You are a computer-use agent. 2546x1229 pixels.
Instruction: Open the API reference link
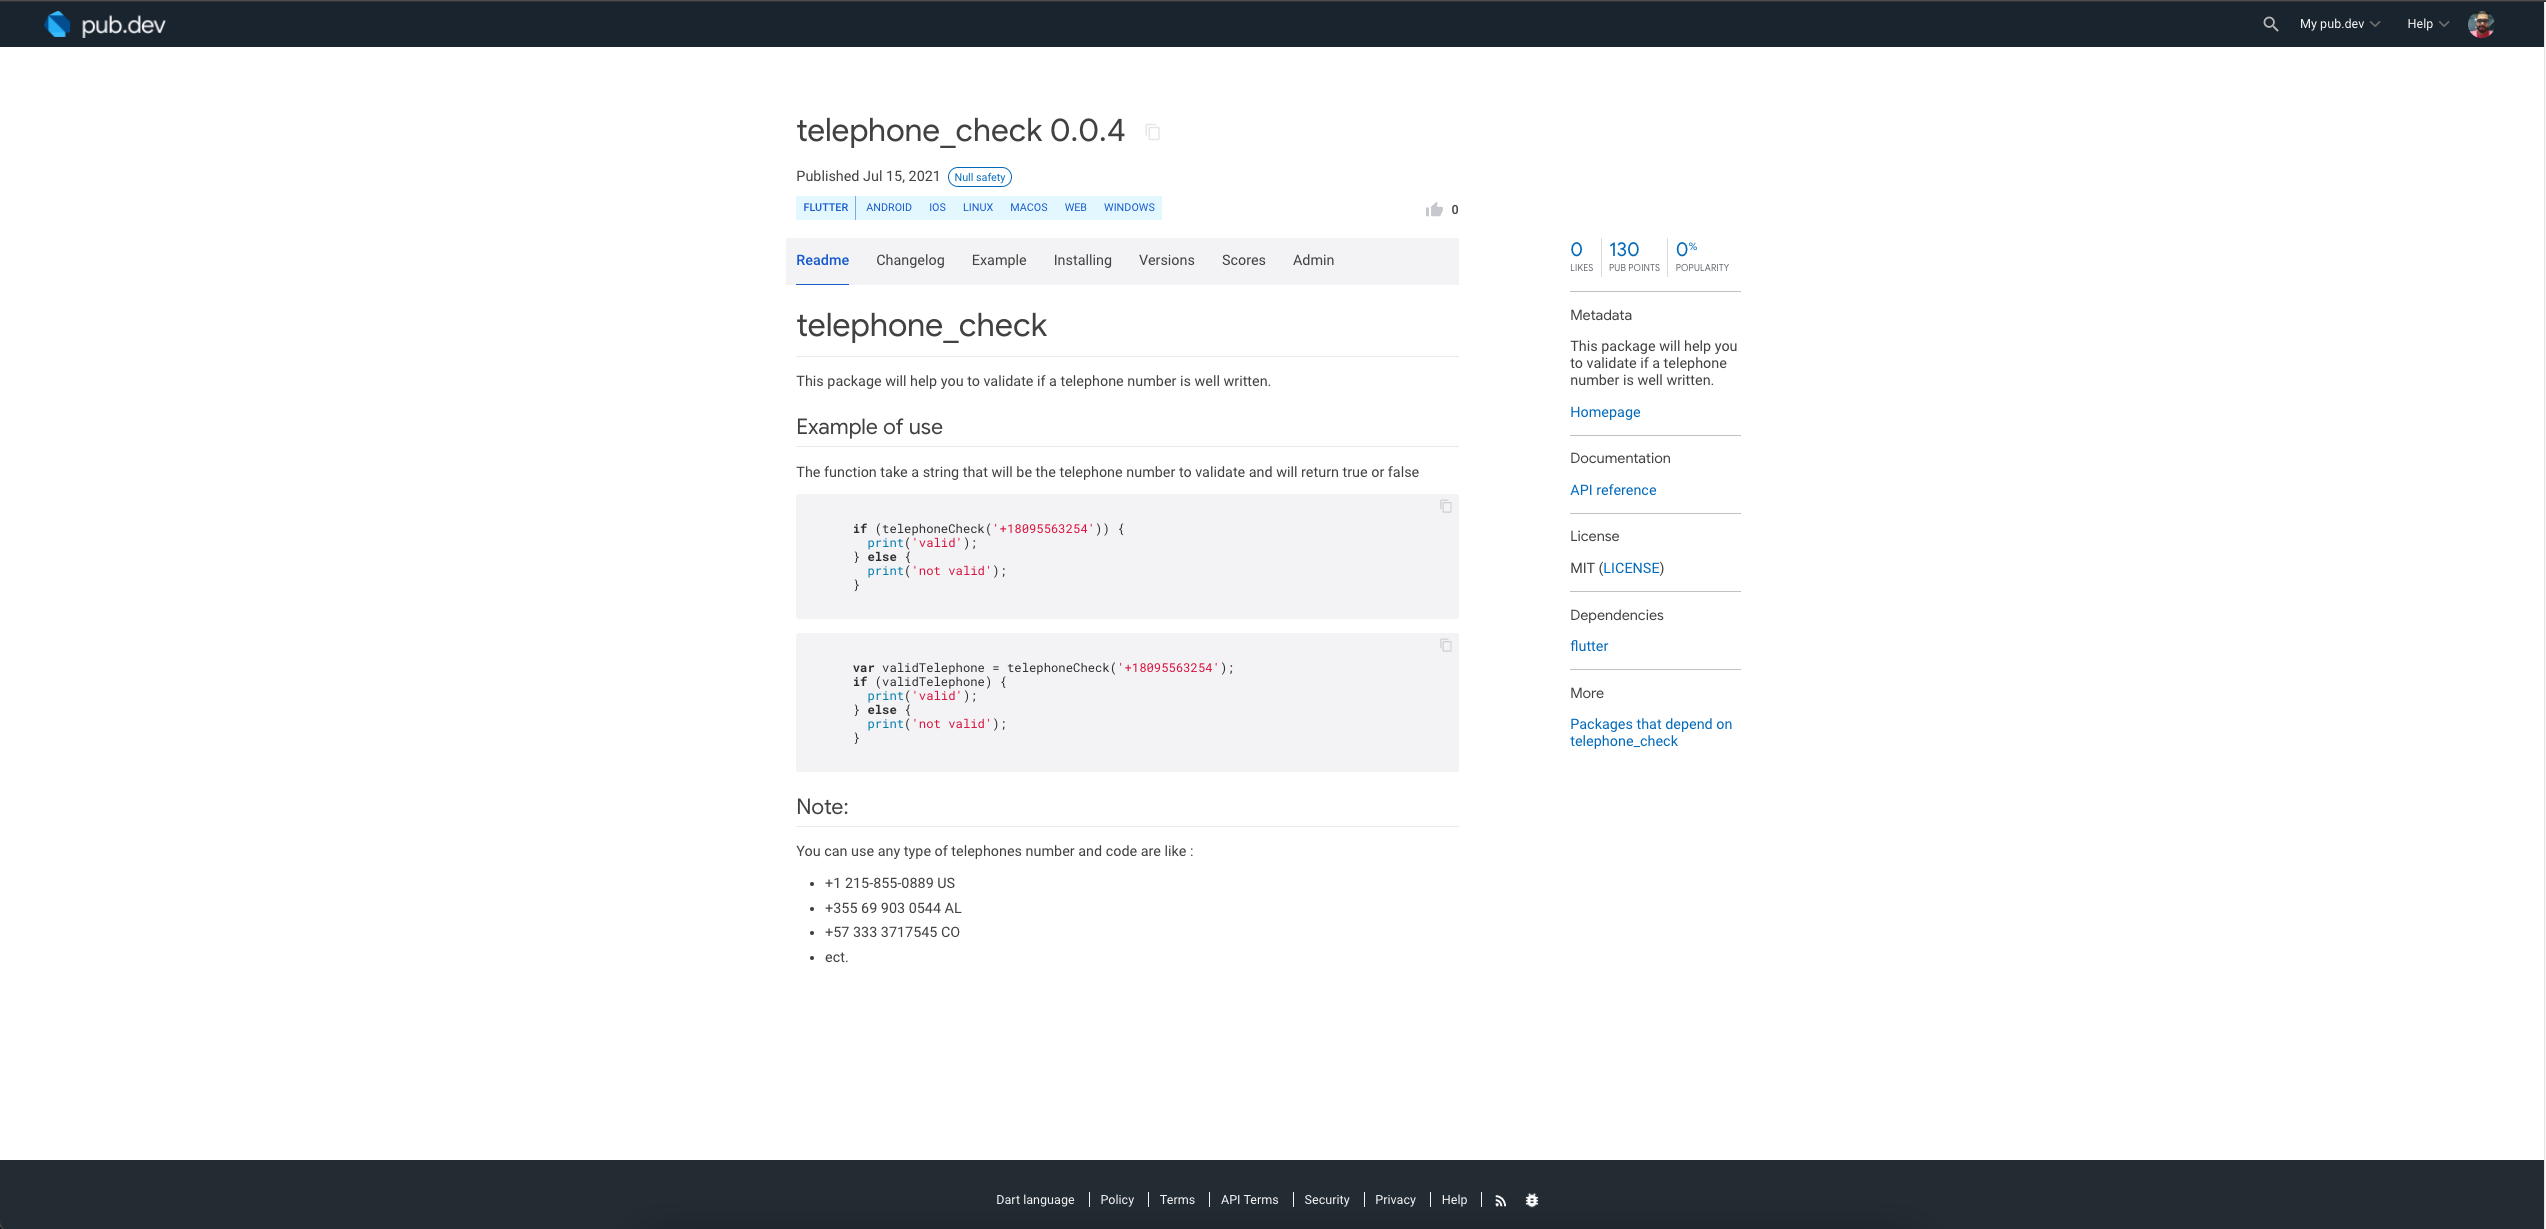tap(1612, 490)
